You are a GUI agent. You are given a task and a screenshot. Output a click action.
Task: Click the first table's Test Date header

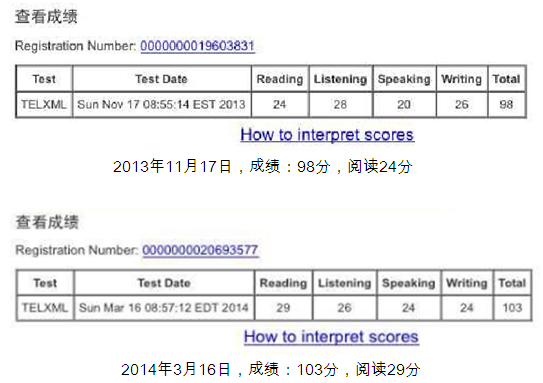pyautogui.click(x=161, y=79)
